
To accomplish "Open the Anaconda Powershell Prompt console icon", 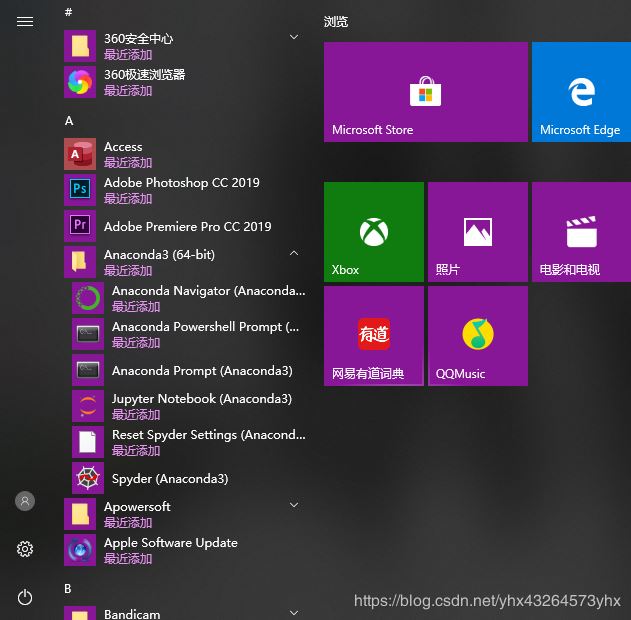I will click(x=88, y=334).
